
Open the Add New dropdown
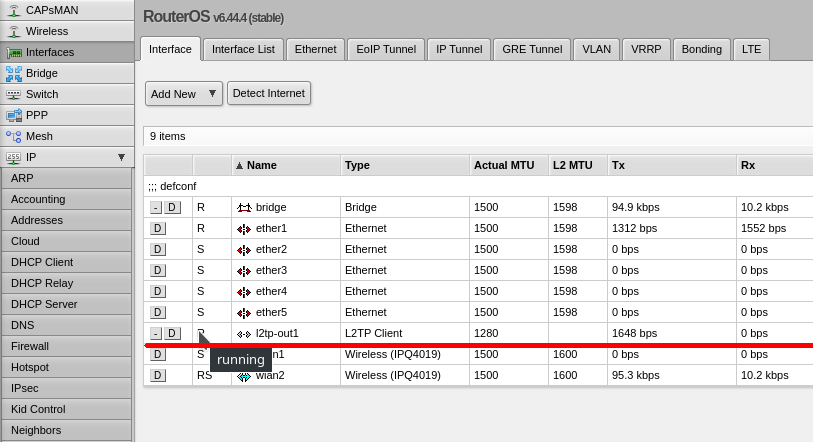click(184, 94)
